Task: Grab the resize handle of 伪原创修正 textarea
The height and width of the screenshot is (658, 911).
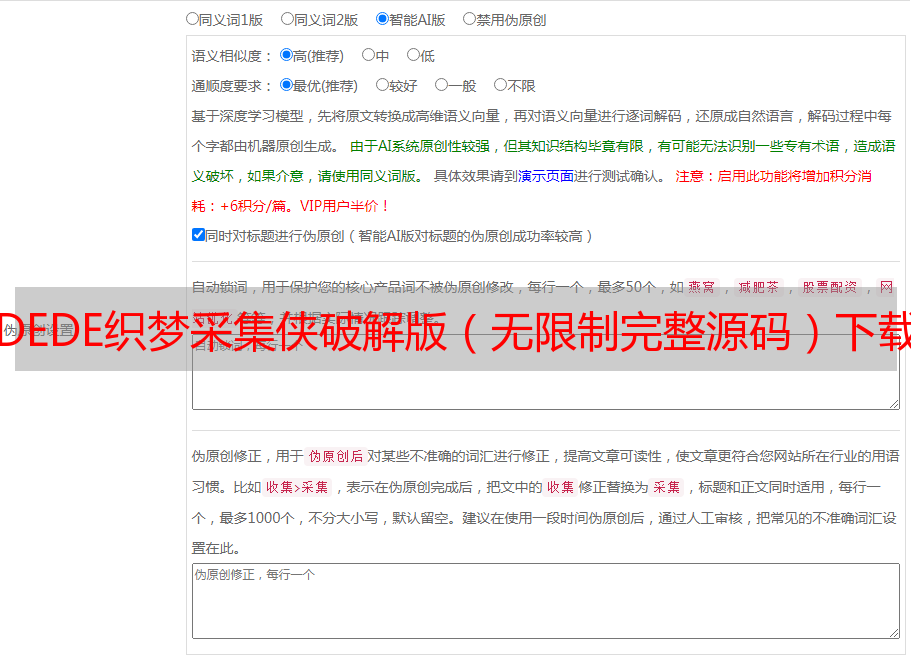Action: 894,633
